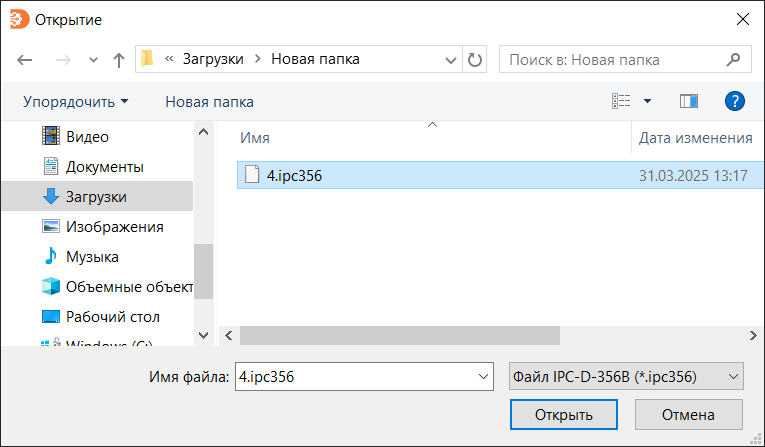Image resolution: width=765 pixels, height=447 pixels.
Task: Expand the Имя файла dropdown arrow
Action: 483,377
